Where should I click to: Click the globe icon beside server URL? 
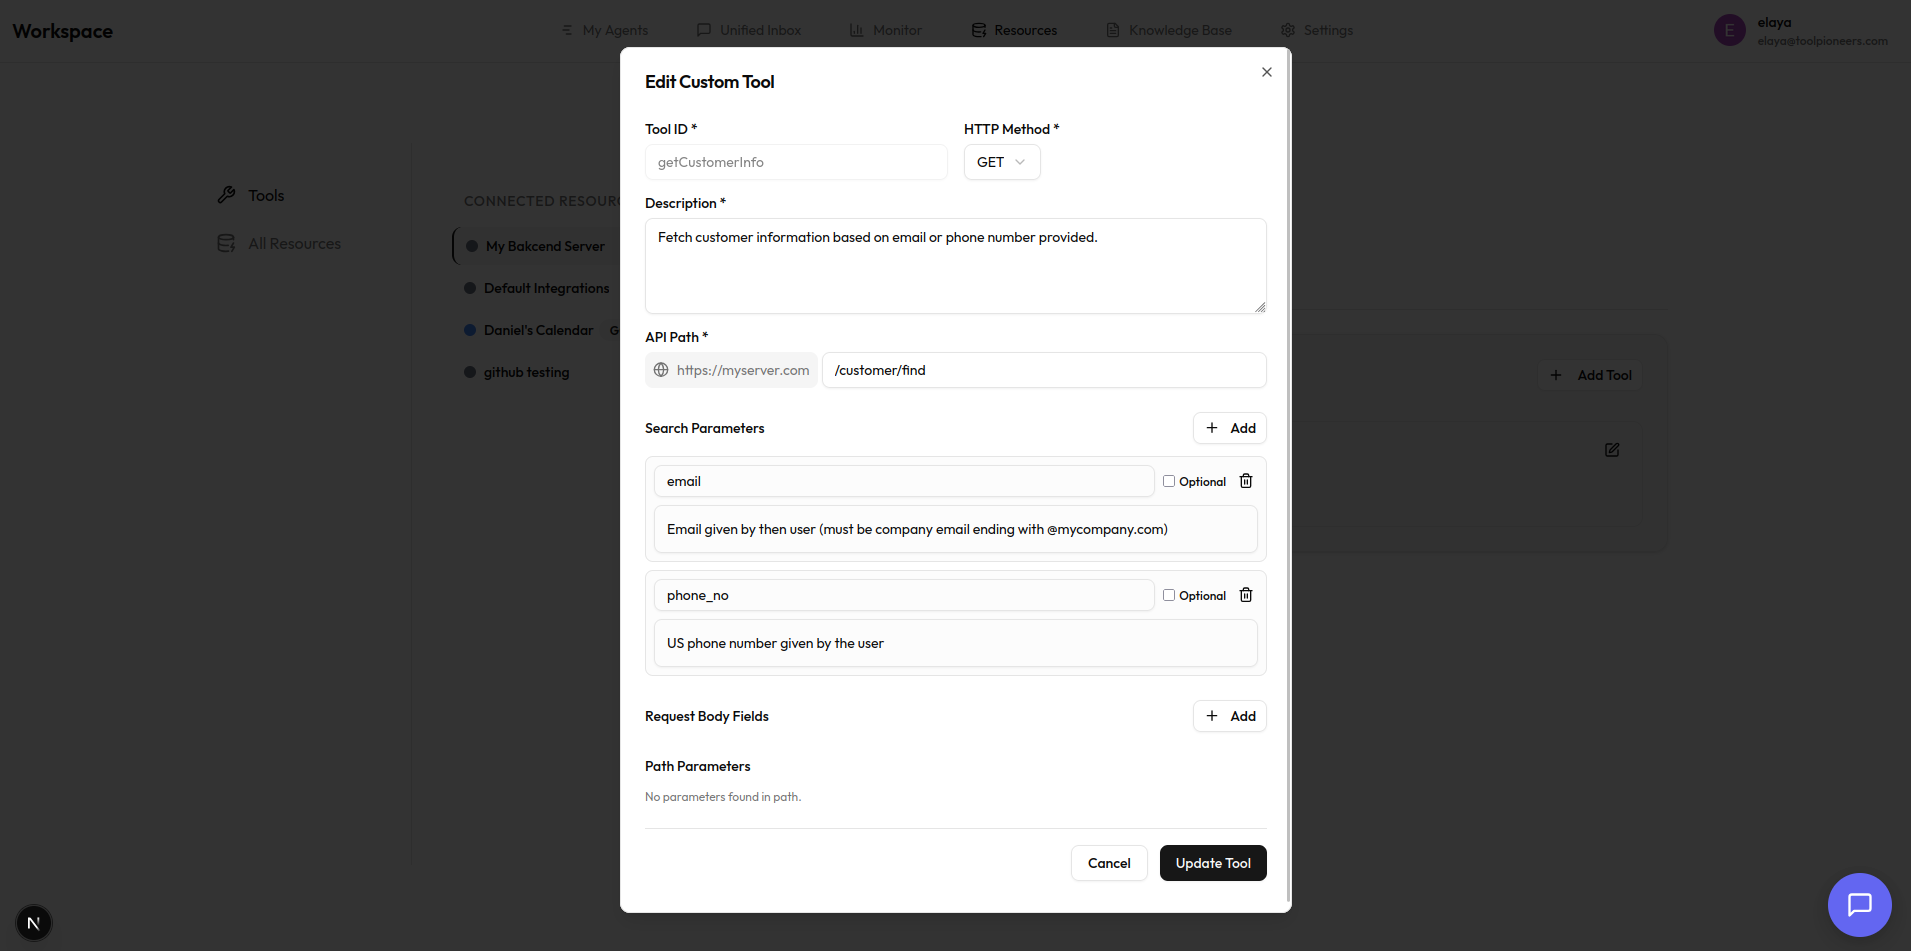click(x=661, y=370)
